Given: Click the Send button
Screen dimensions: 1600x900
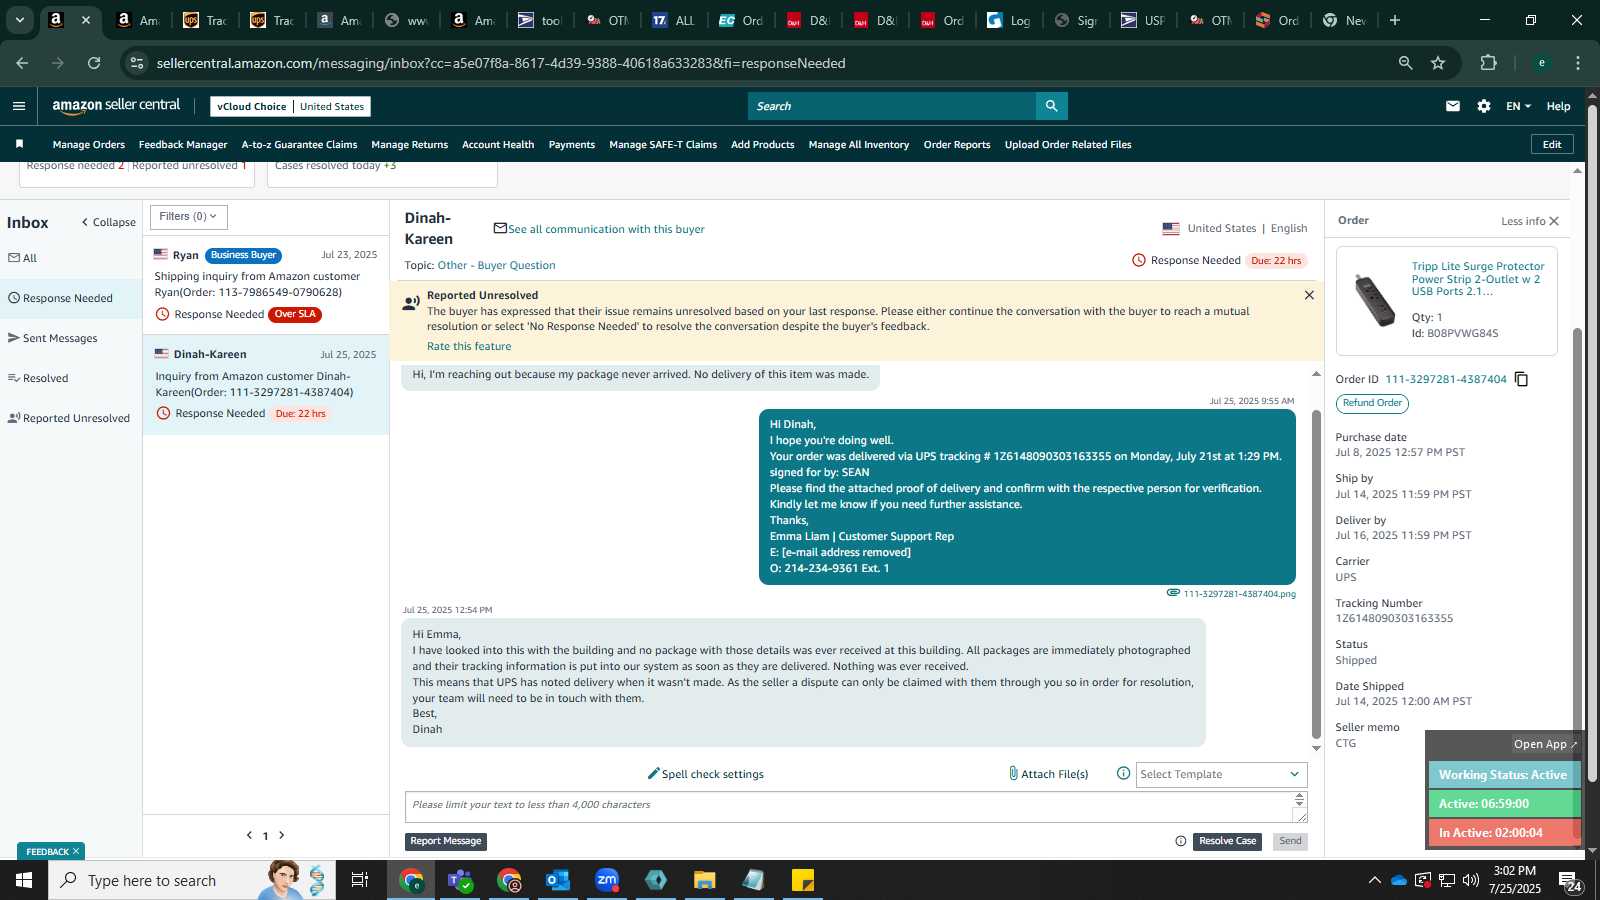Looking at the screenshot, I should point(1291,841).
